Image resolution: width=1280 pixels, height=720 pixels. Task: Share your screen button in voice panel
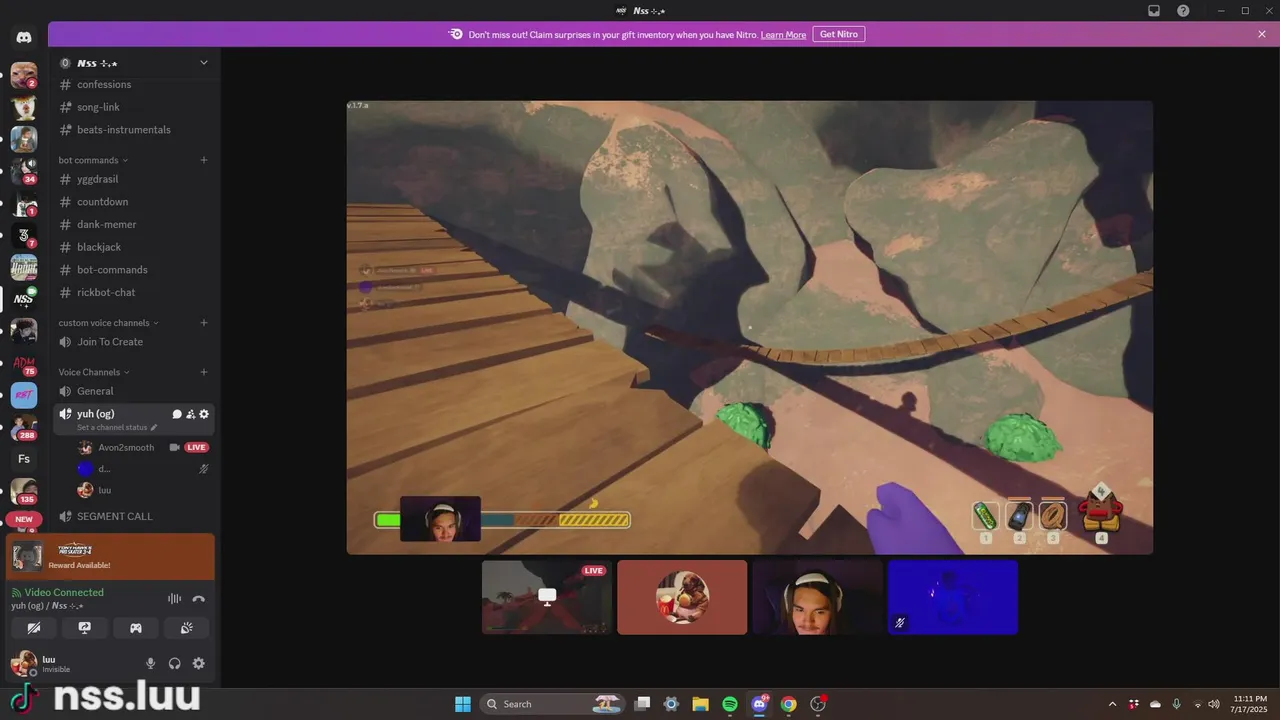click(x=85, y=628)
